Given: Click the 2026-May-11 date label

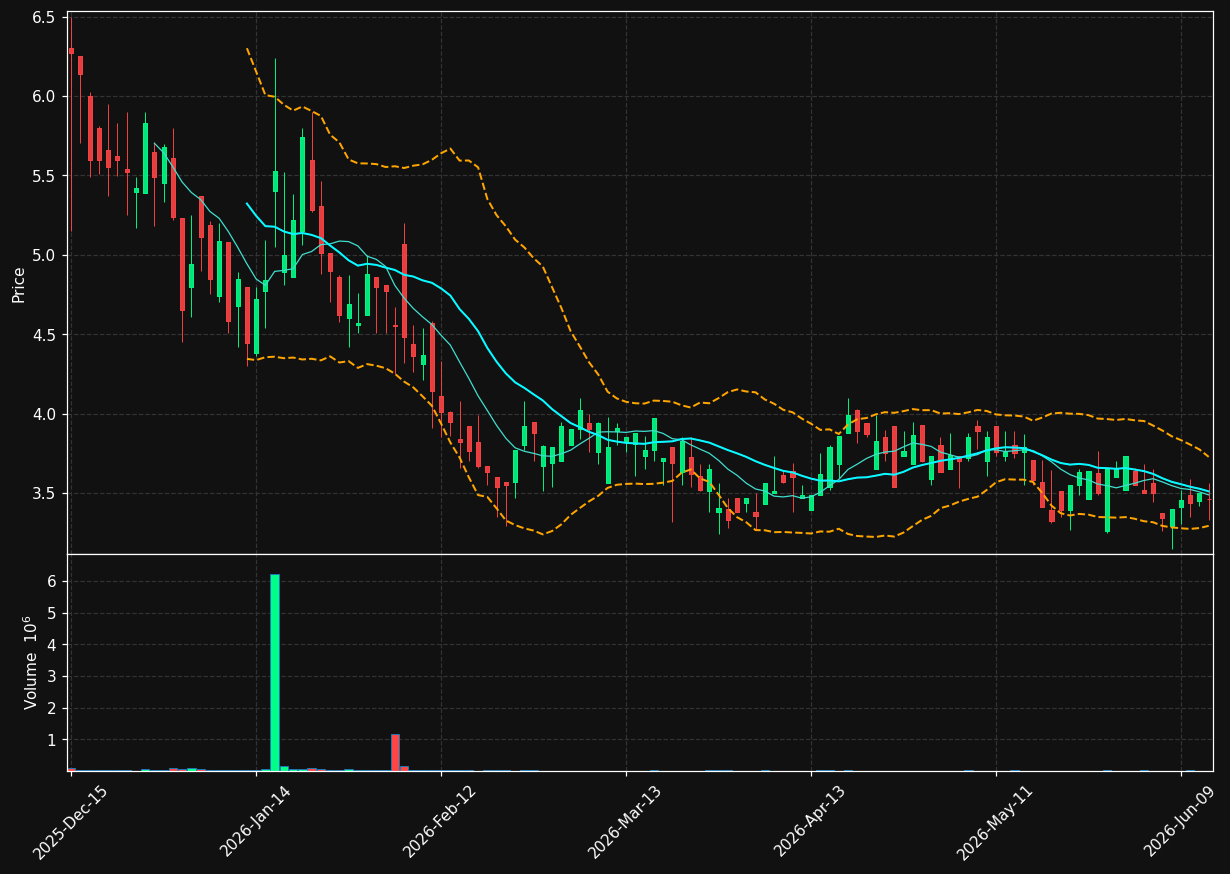Looking at the screenshot, I should [995, 822].
